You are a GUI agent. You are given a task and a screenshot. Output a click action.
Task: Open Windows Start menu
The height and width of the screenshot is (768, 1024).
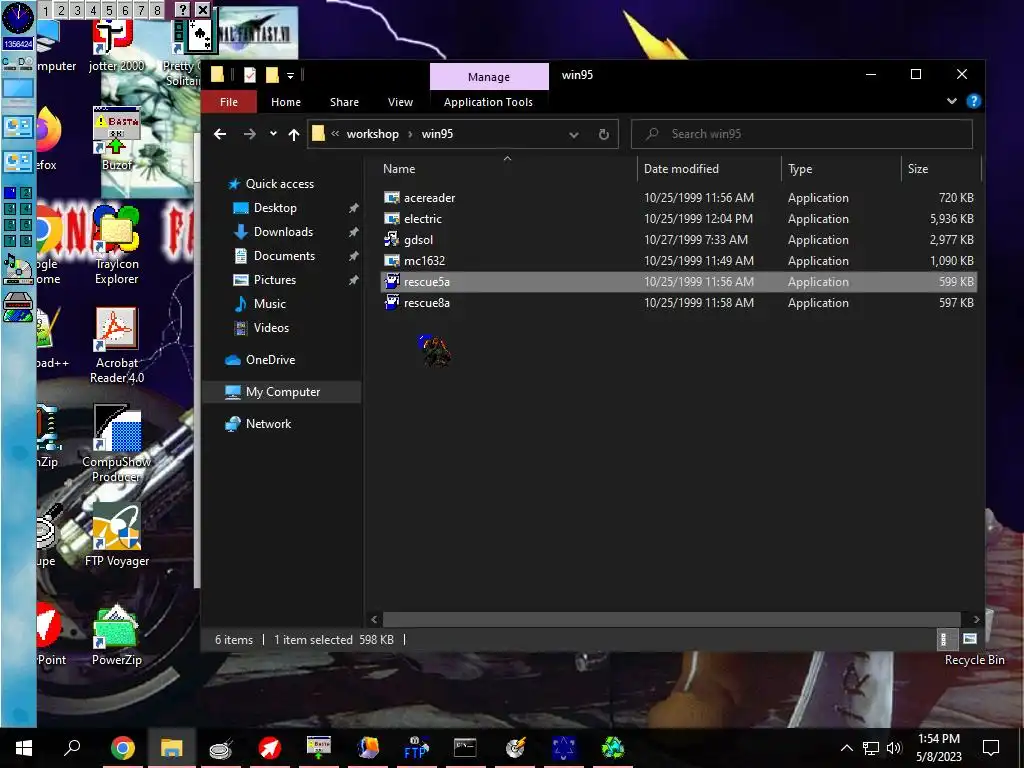[24, 748]
